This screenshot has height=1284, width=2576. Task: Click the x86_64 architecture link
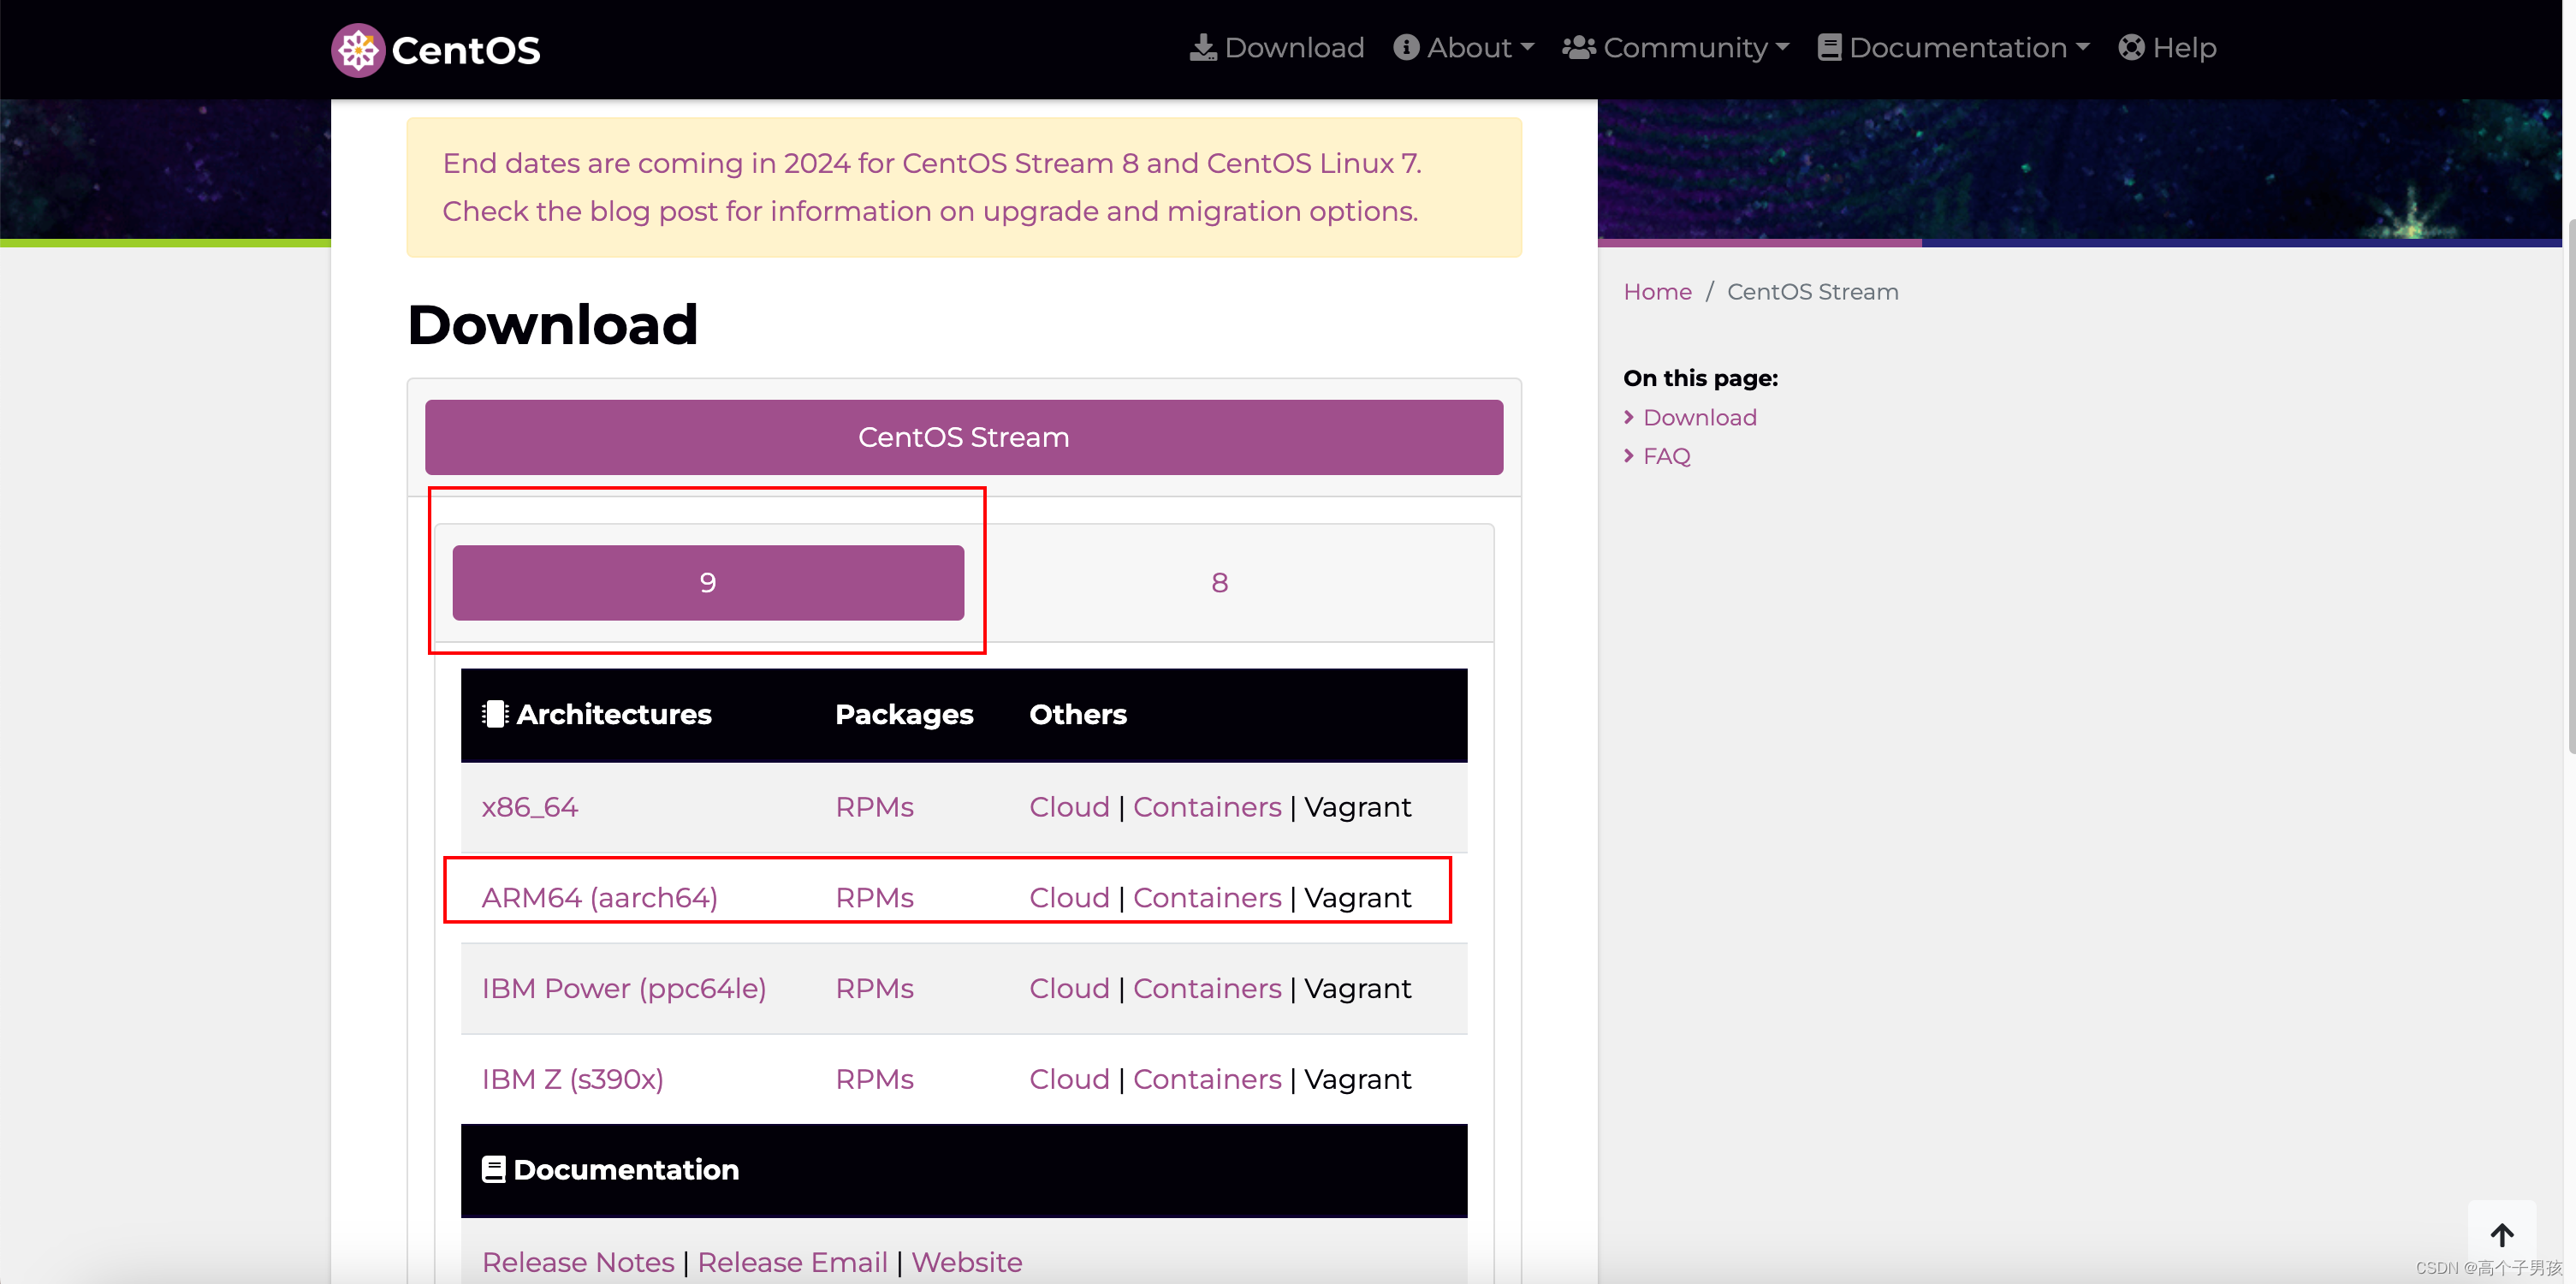tap(529, 807)
